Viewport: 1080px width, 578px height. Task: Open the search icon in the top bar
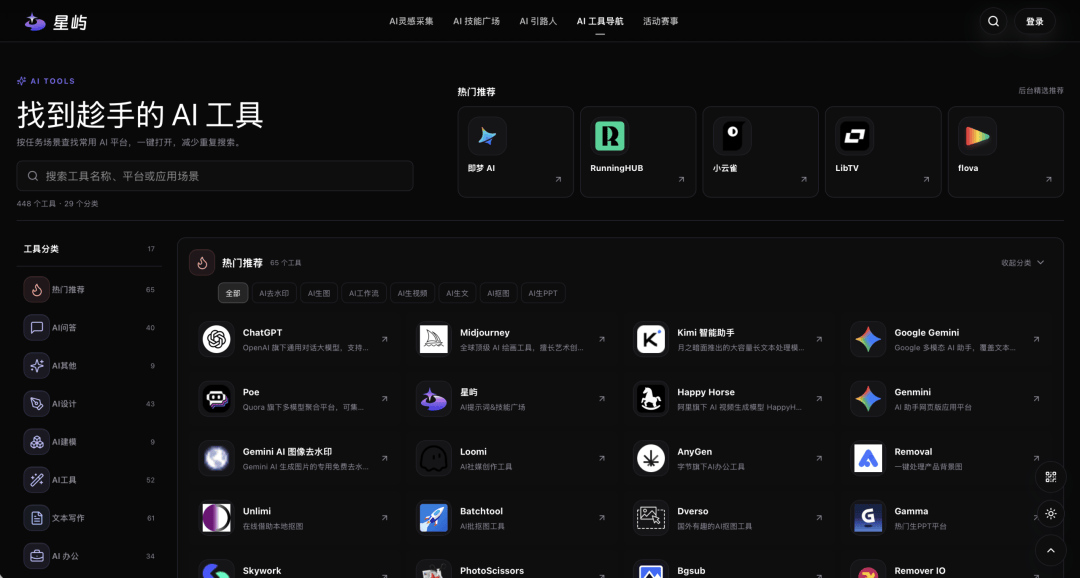[x=993, y=21]
